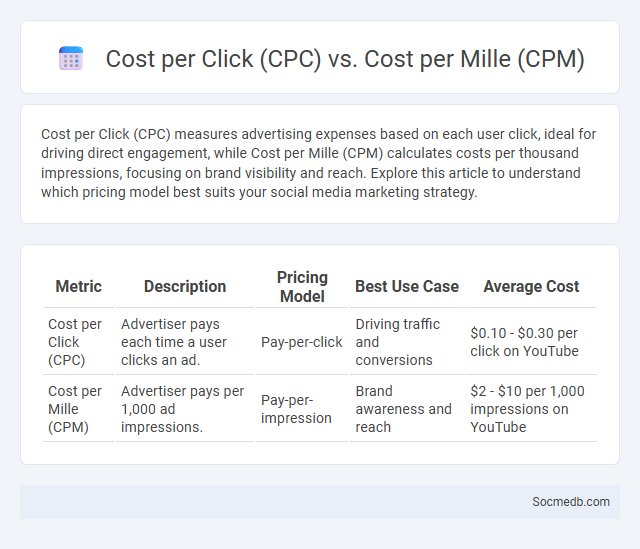Click the 'Driving traffic and conversions' cell
This screenshot has height=549, width=640.
click(x=407, y=342)
